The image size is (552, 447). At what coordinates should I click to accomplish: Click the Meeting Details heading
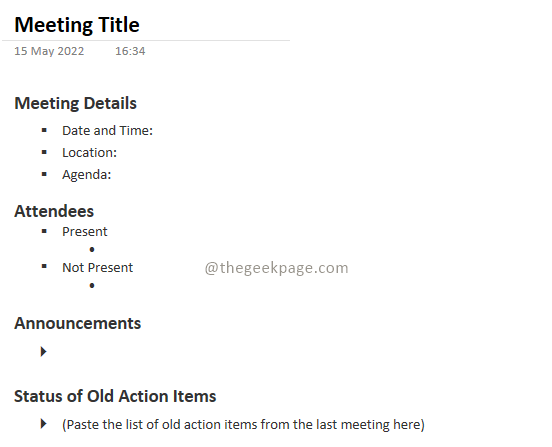pos(75,103)
